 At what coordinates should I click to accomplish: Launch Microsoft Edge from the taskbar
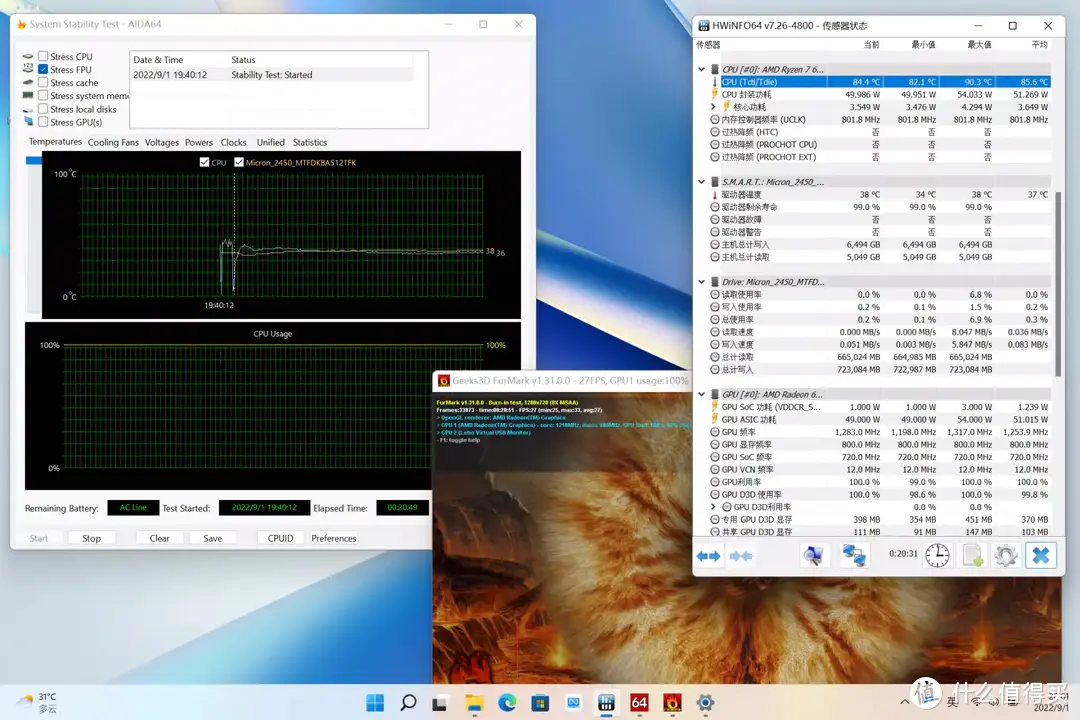point(507,703)
